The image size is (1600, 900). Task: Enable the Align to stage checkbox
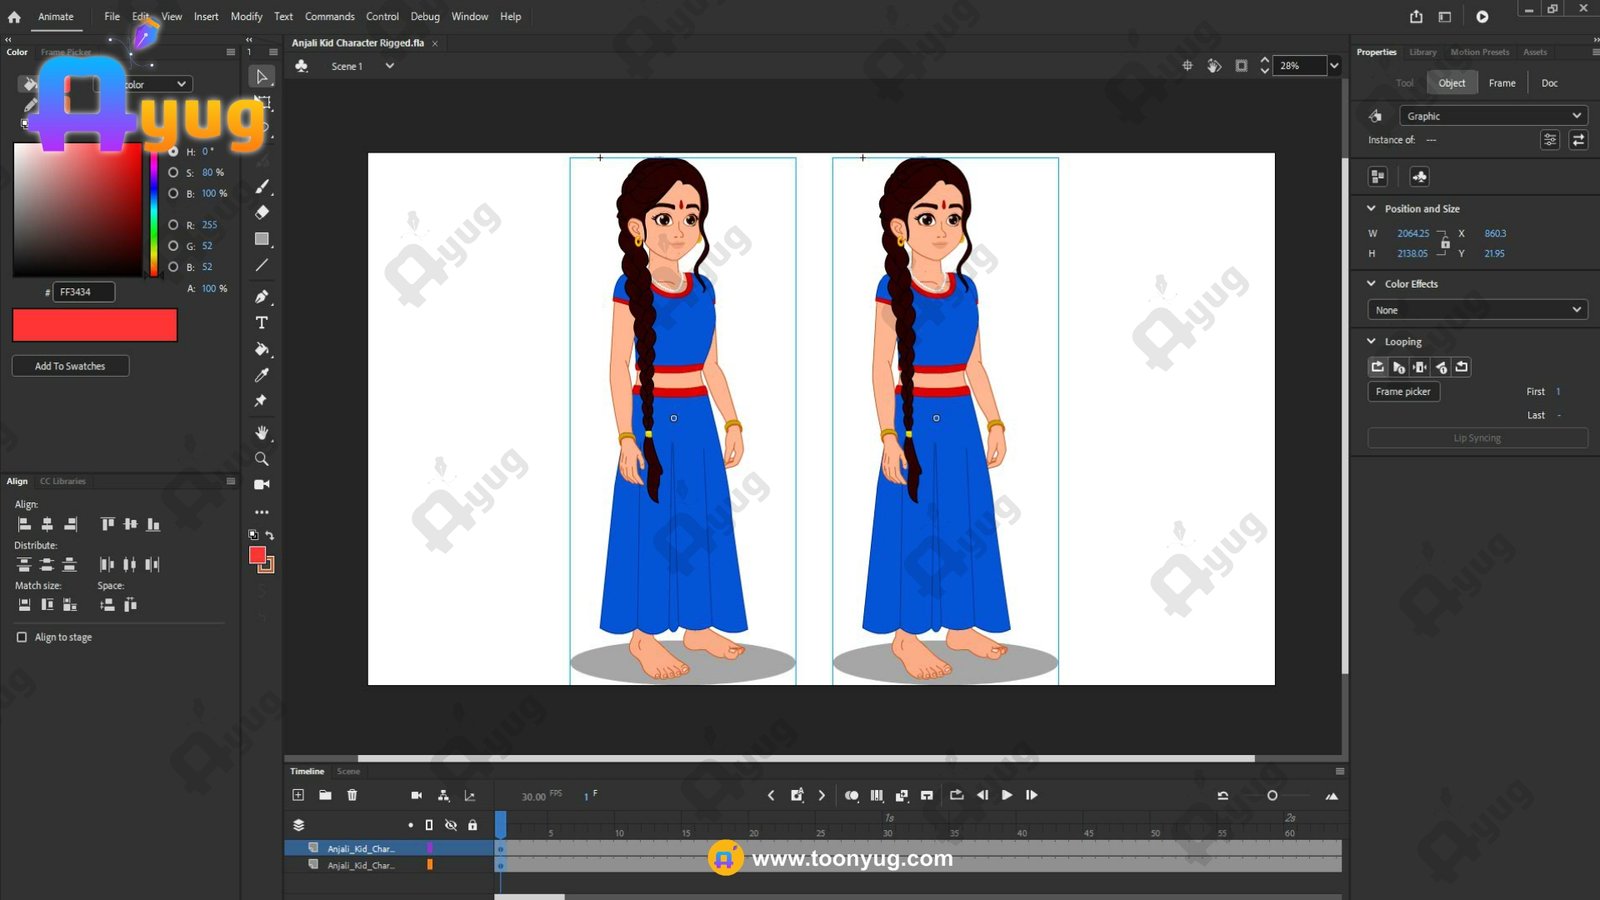[x=22, y=637]
